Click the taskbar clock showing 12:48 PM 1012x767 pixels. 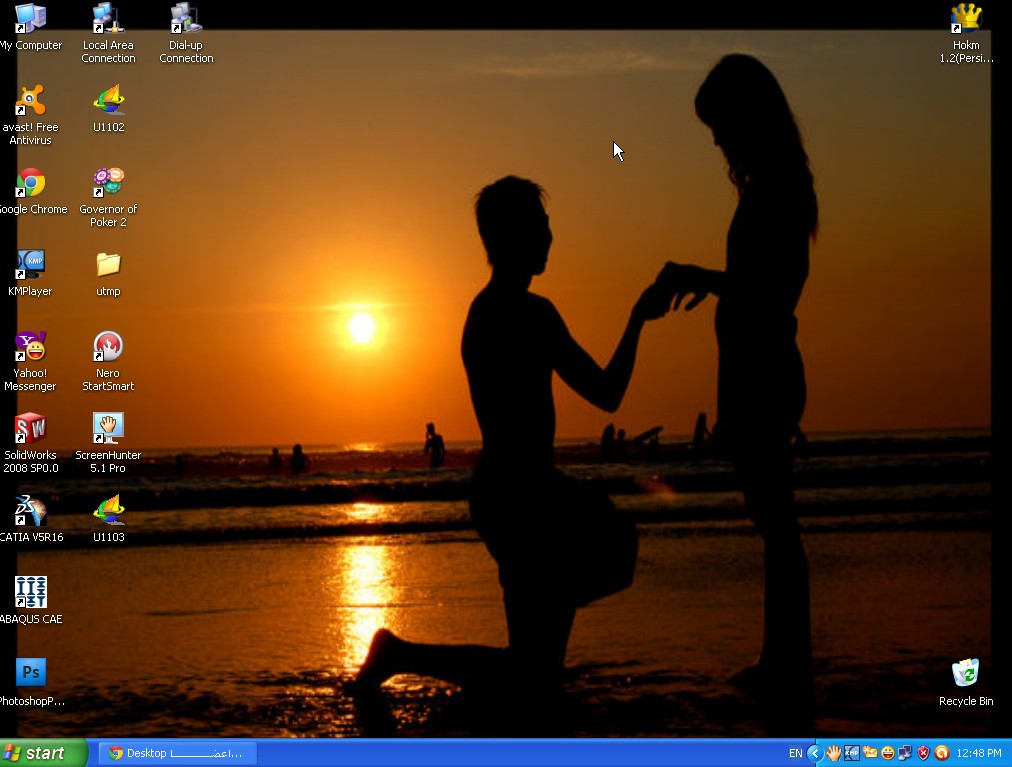[x=978, y=753]
